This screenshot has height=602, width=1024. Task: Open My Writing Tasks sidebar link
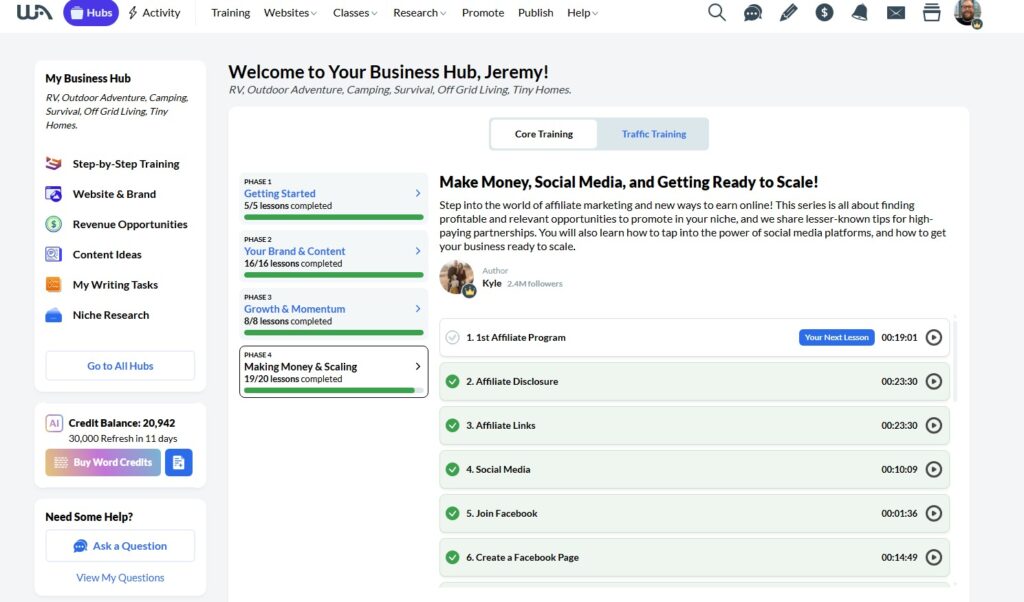click(x=115, y=285)
